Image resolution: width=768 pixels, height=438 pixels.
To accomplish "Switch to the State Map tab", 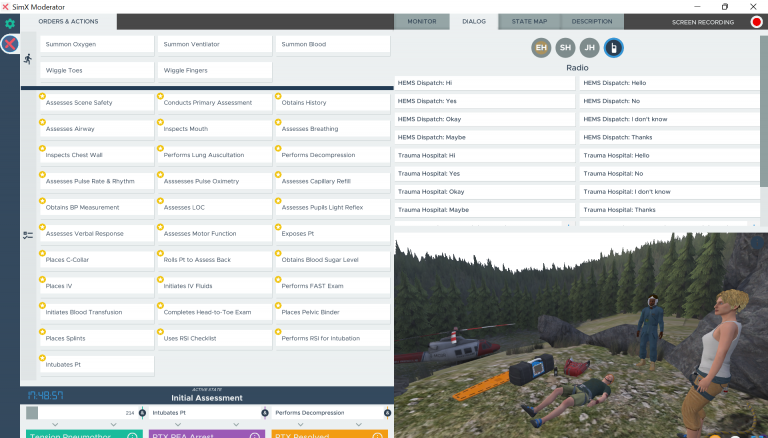I will (x=529, y=21).
